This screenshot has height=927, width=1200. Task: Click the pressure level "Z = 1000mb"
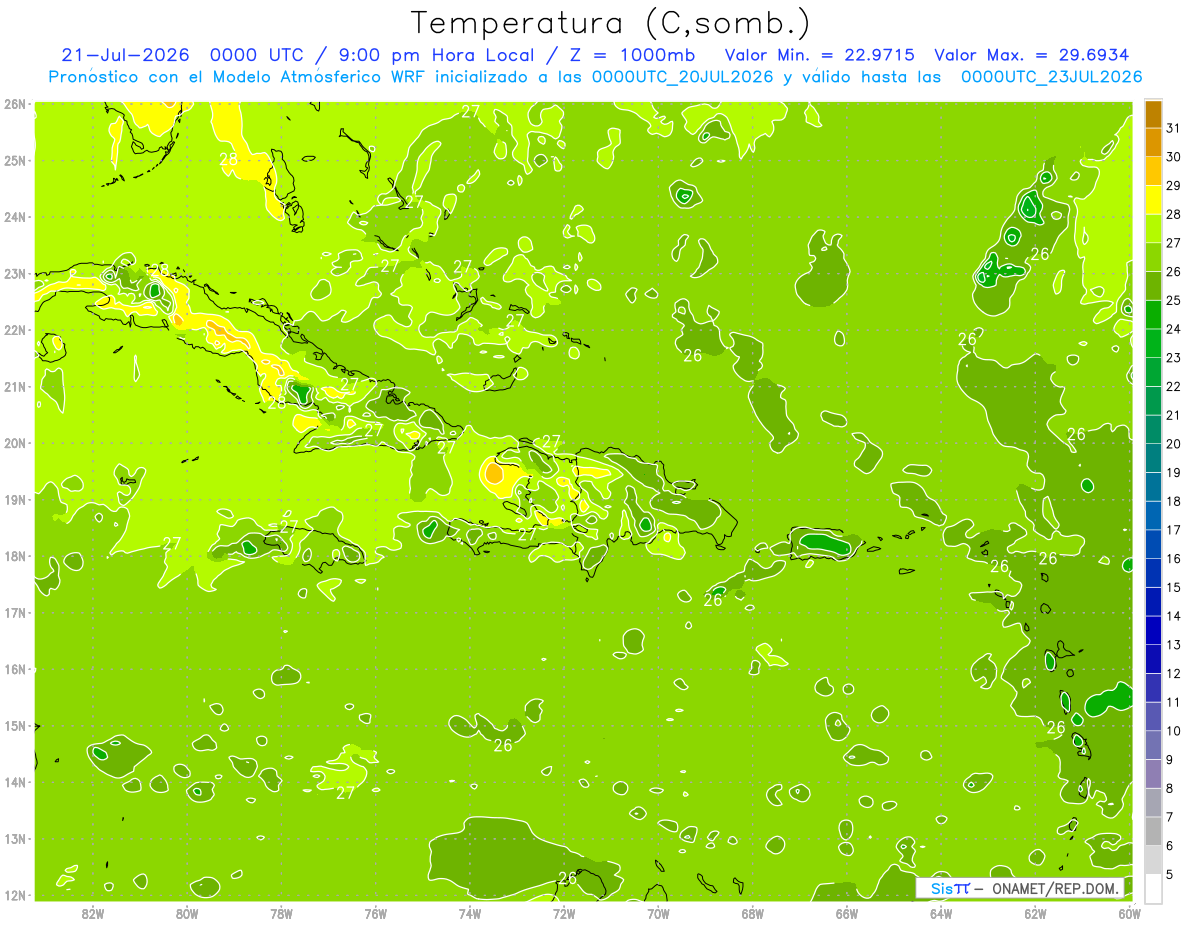tap(632, 55)
